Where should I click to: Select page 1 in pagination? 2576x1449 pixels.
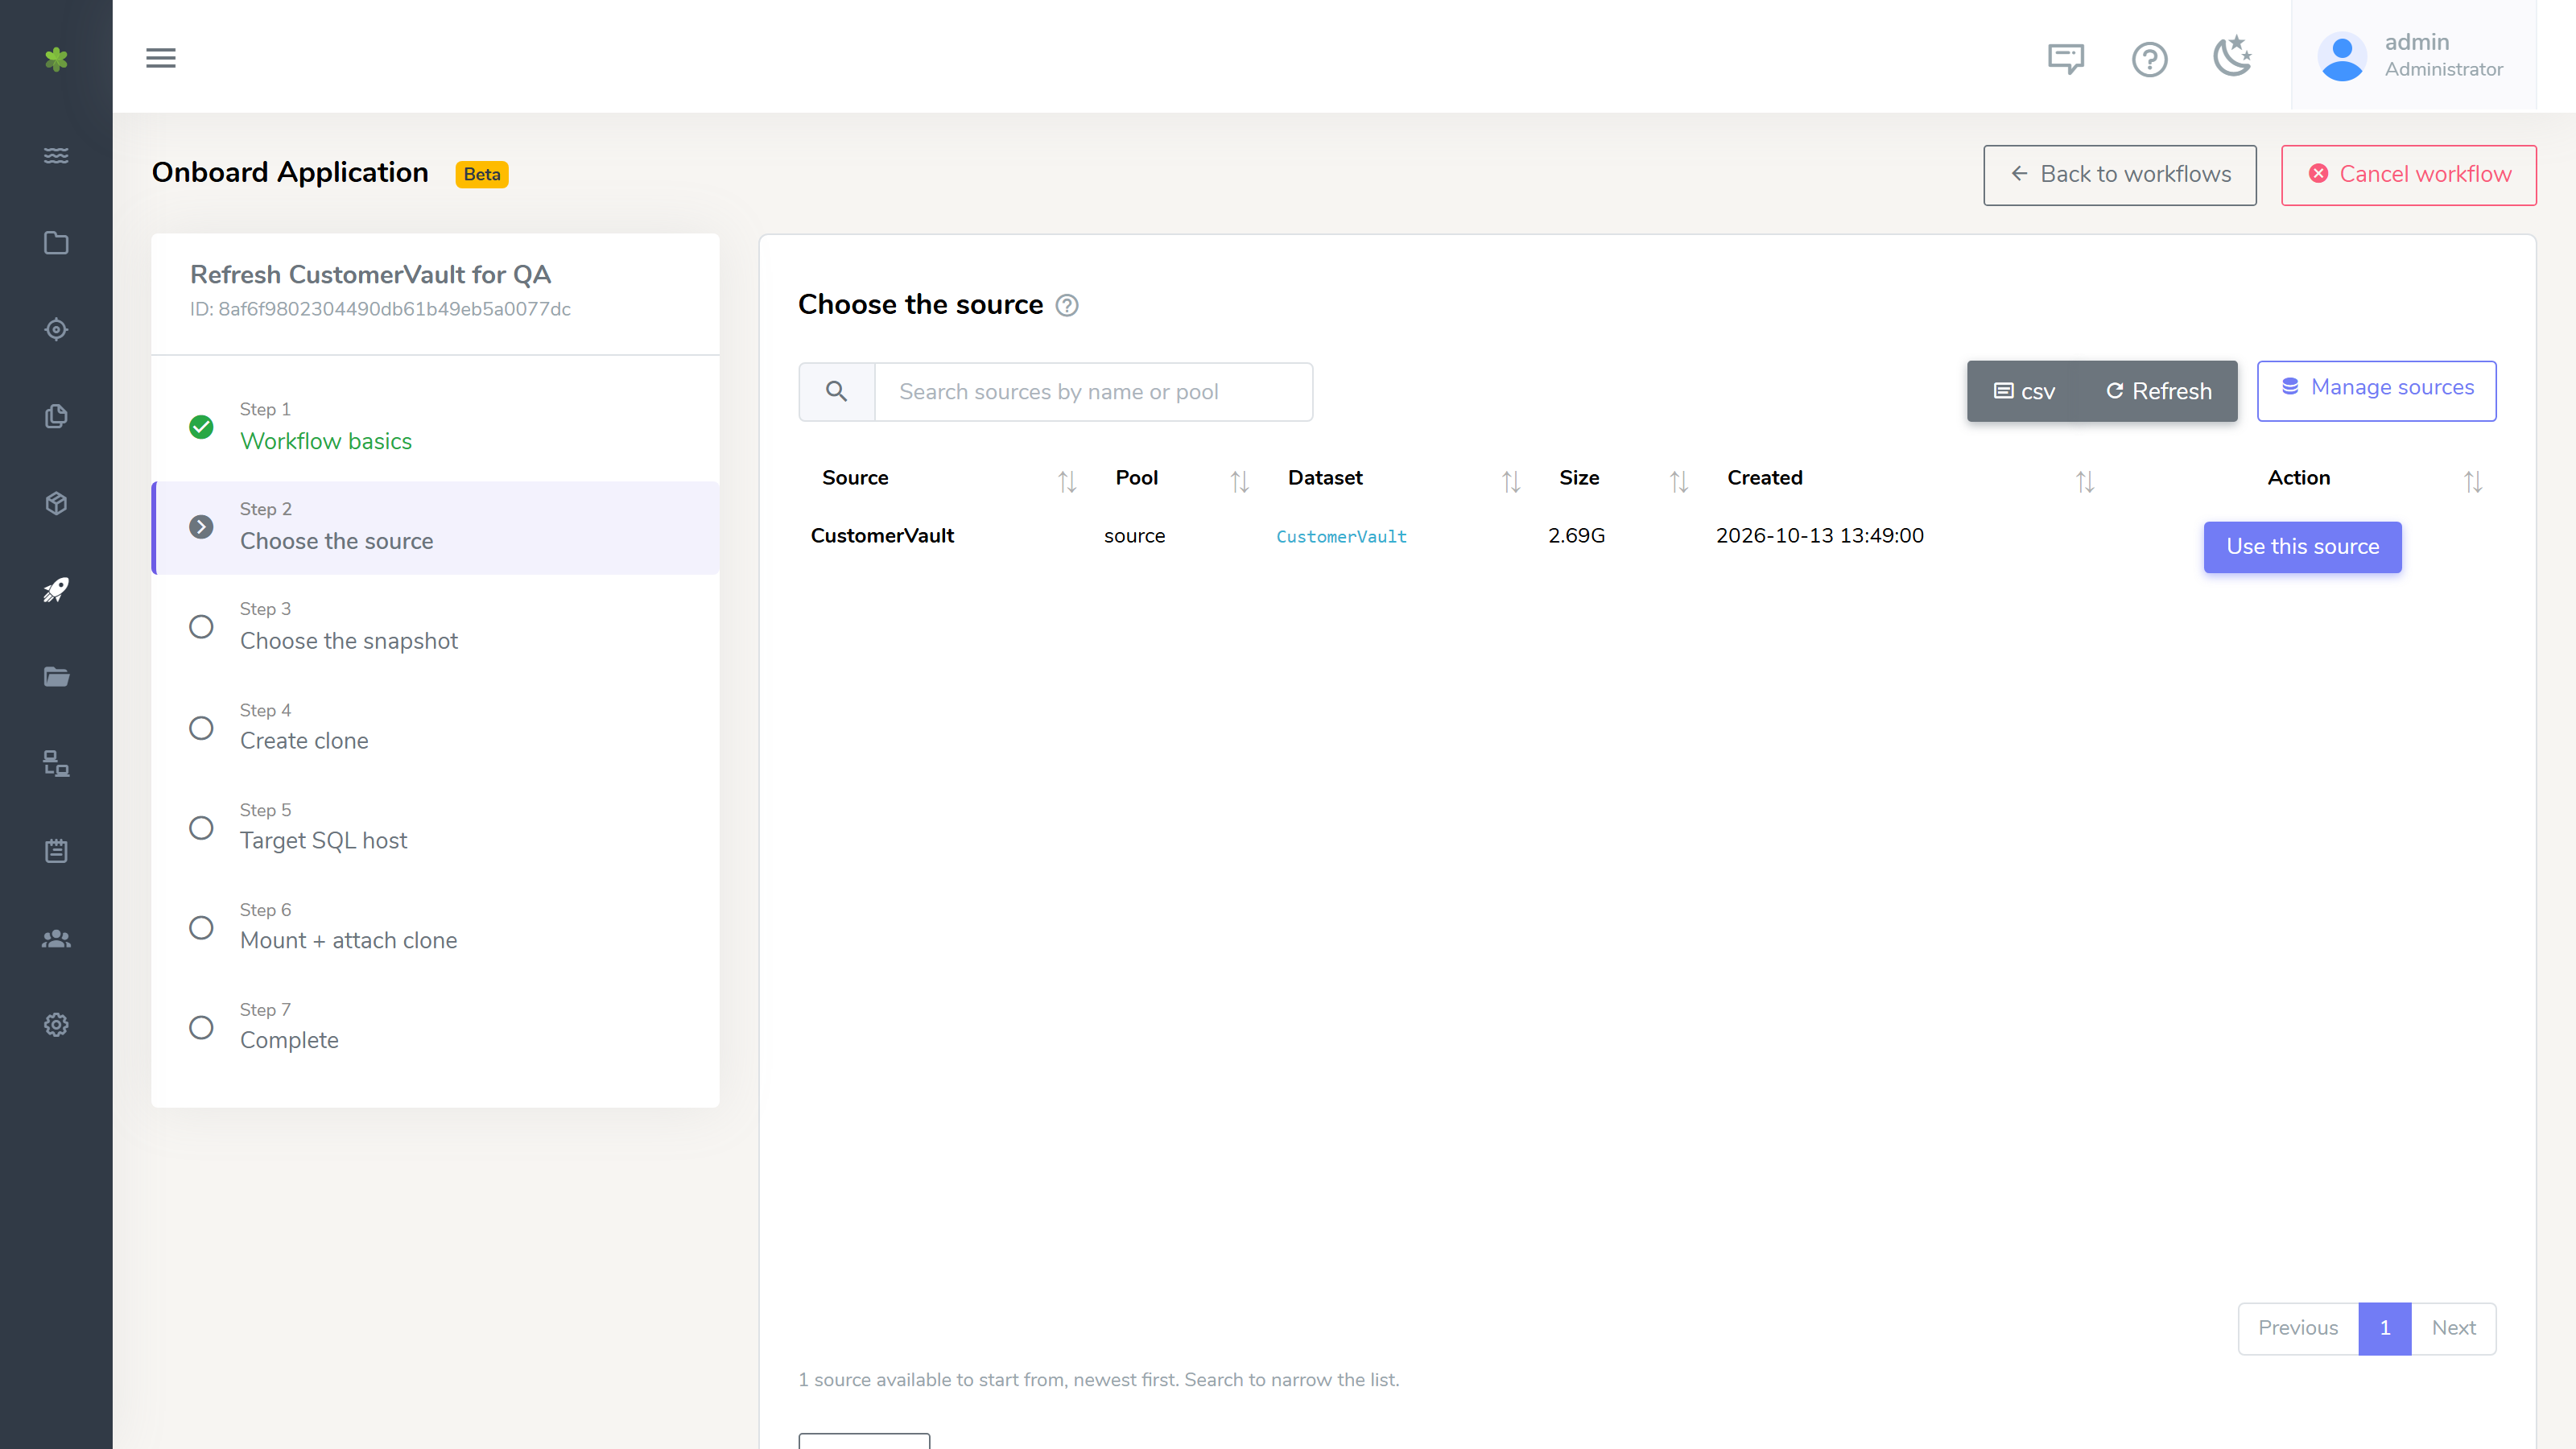pos(2384,1328)
